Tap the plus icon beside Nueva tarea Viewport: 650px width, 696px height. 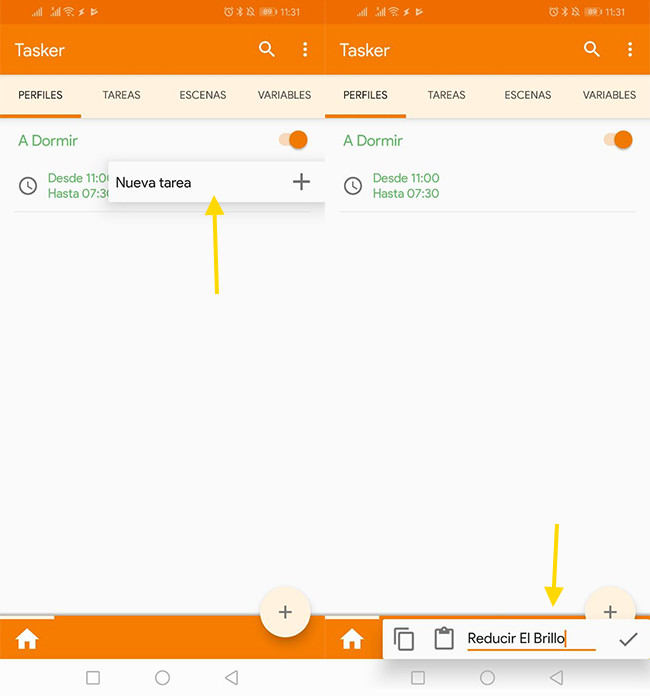click(x=301, y=182)
